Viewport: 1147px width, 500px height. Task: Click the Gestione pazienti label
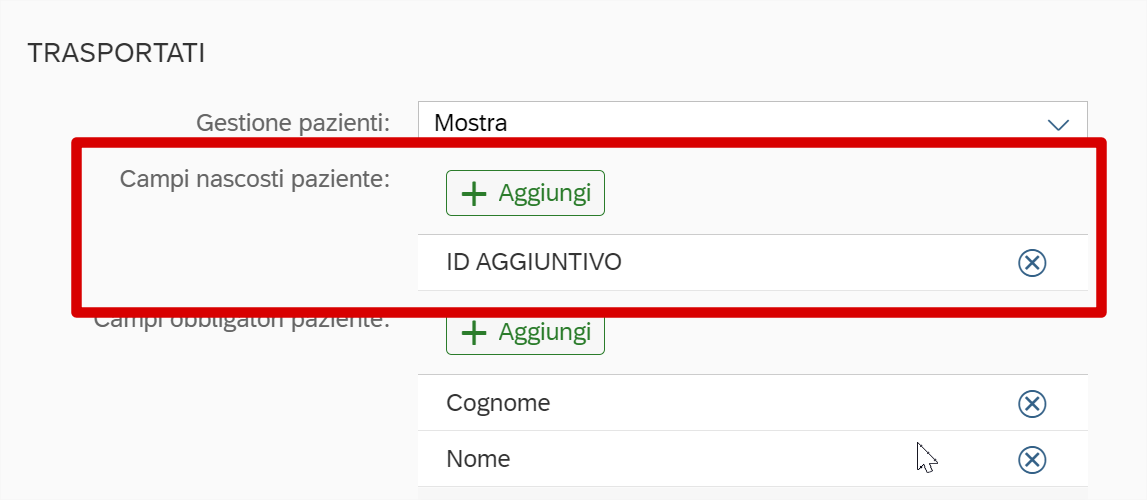click(292, 123)
